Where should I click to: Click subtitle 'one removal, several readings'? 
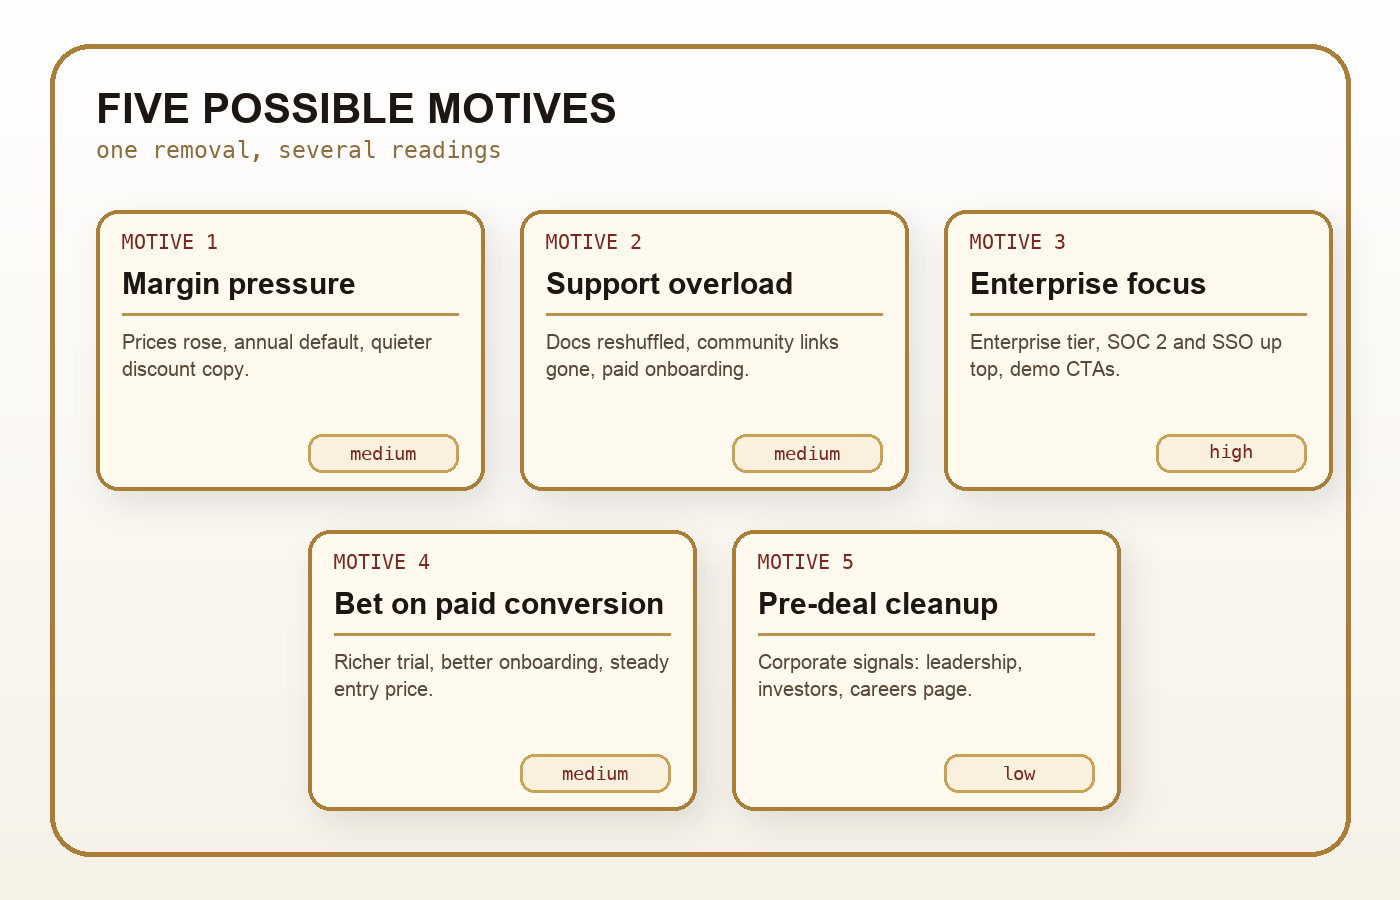[x=299, y=150]
